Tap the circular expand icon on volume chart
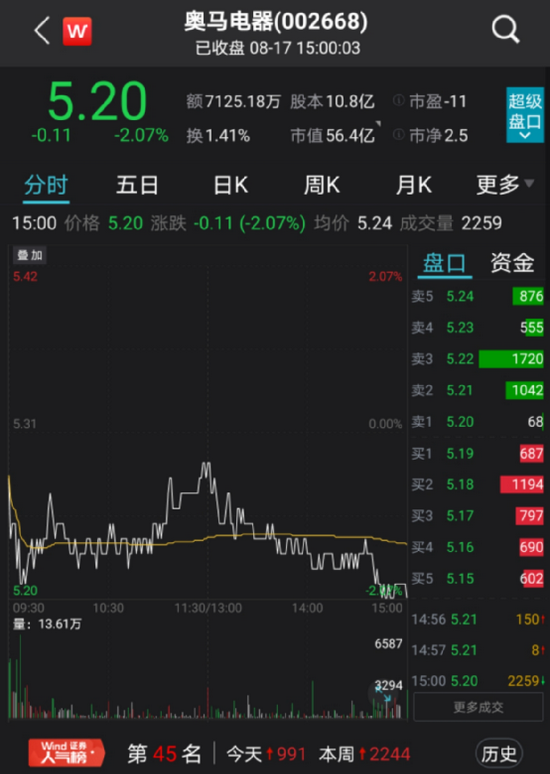550x774 pixels. tap(383, 694)
